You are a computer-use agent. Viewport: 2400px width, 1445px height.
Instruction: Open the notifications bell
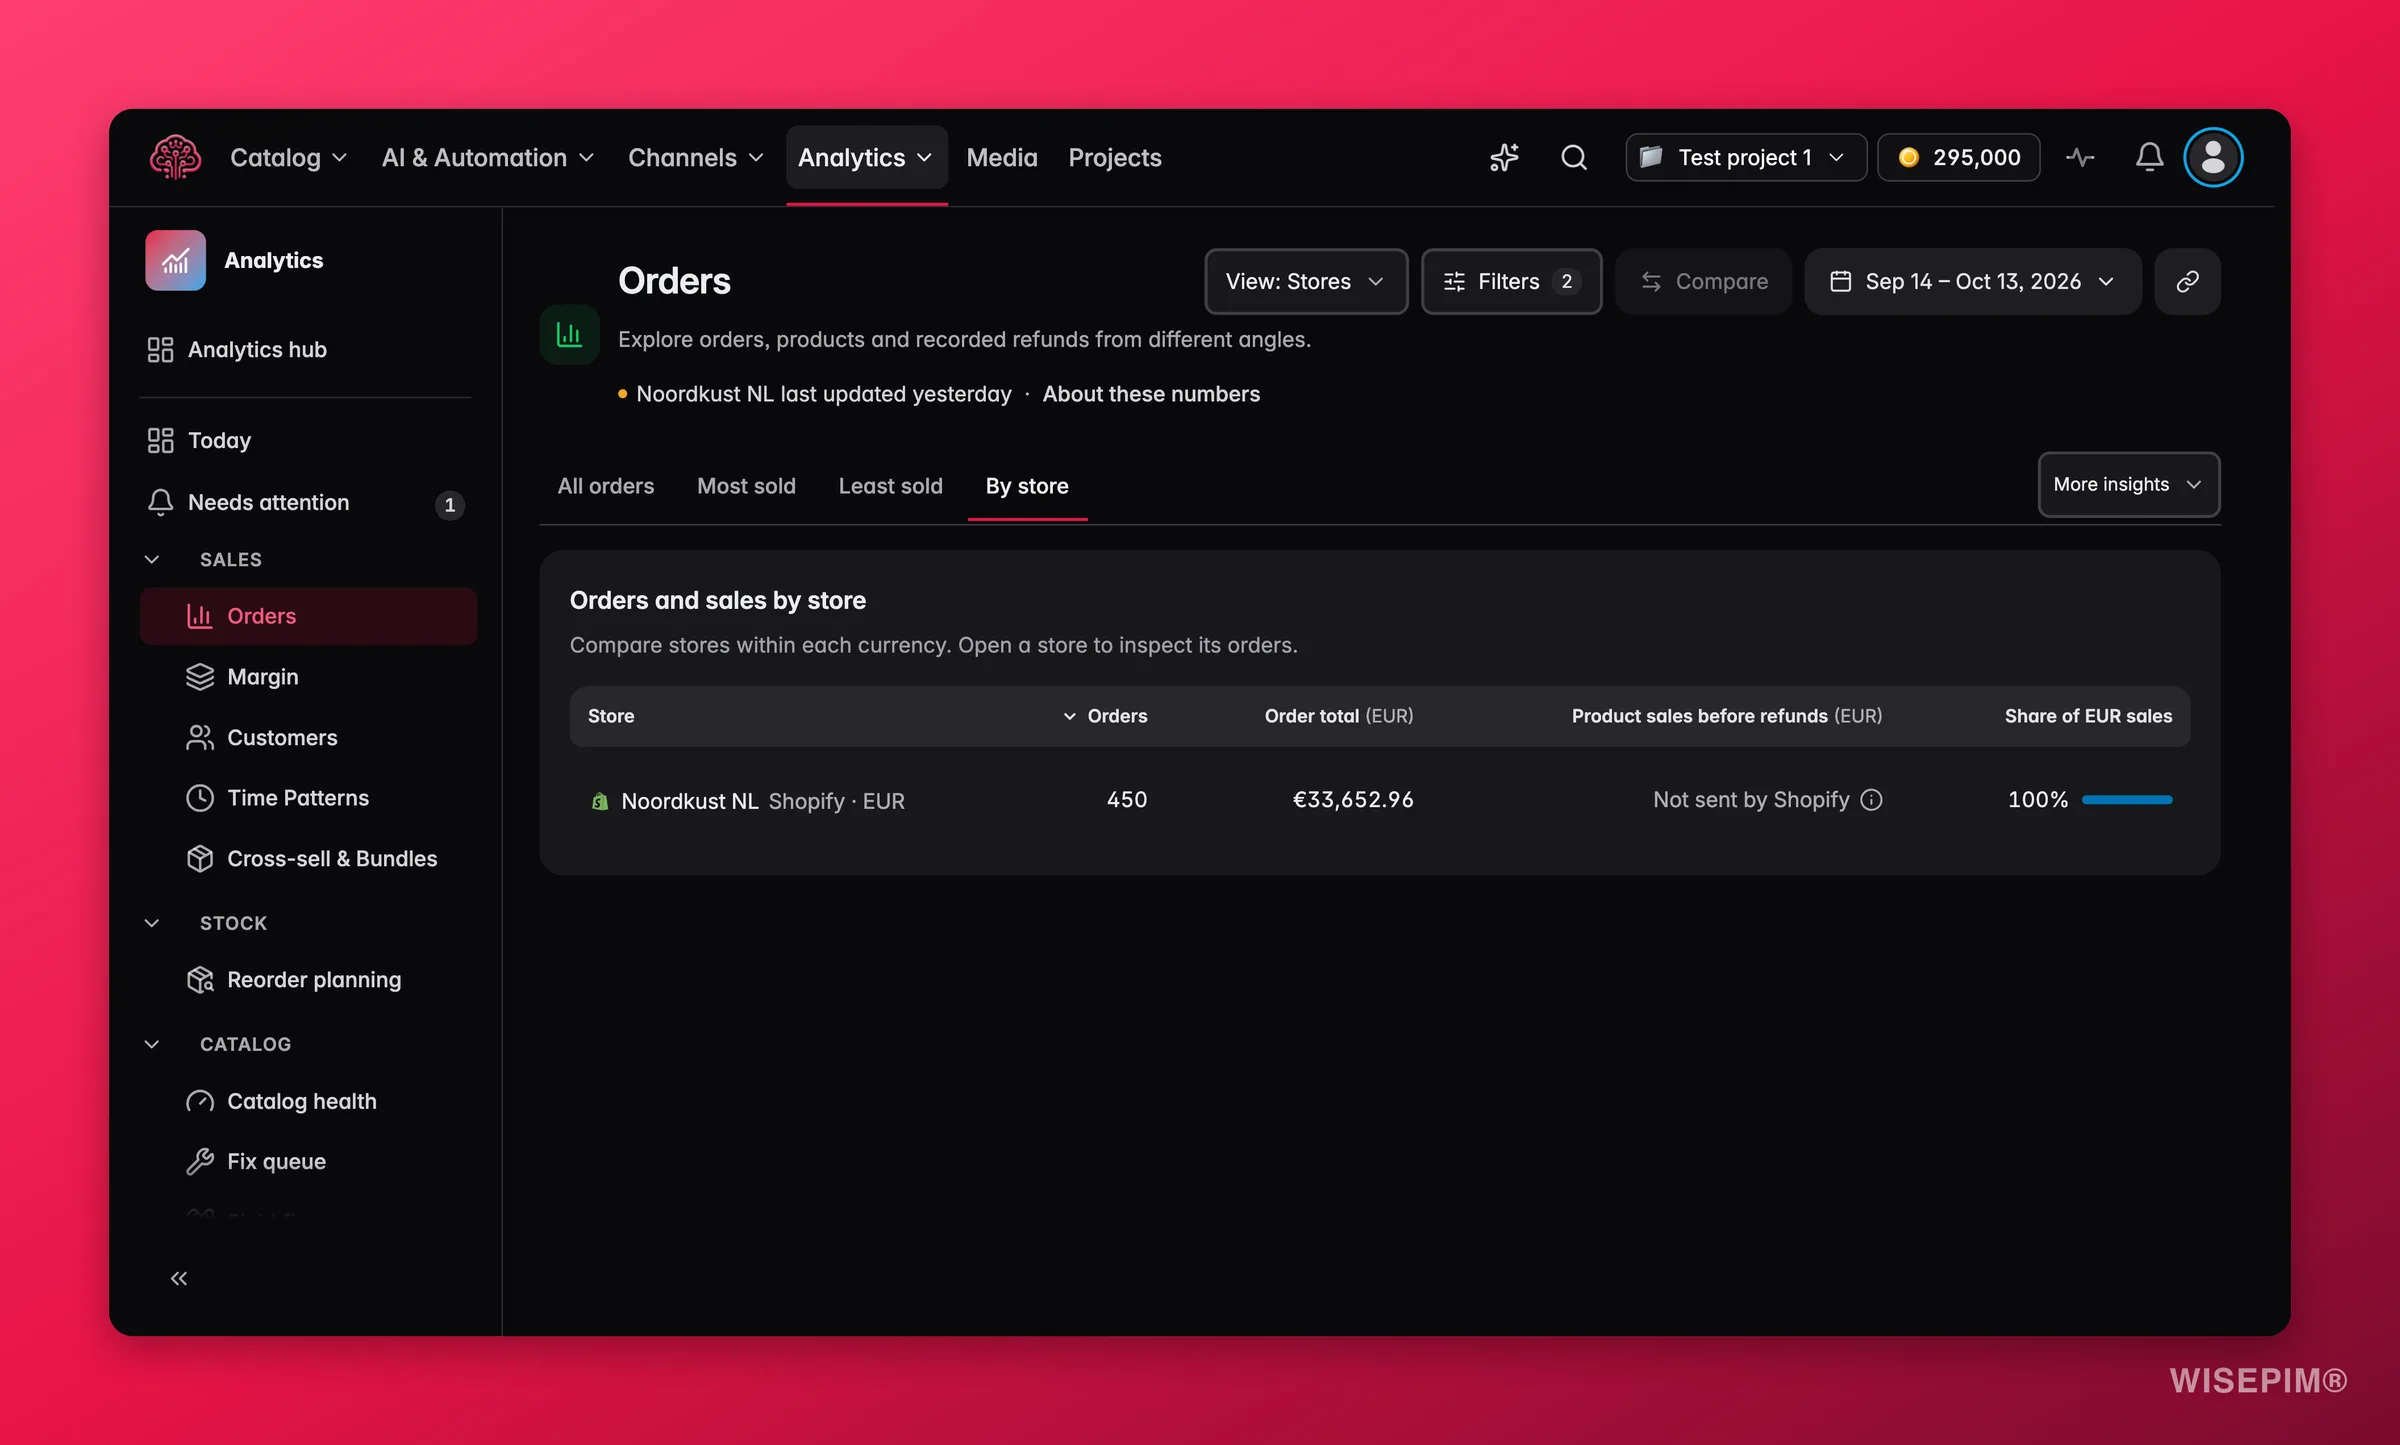point(2149,157)
